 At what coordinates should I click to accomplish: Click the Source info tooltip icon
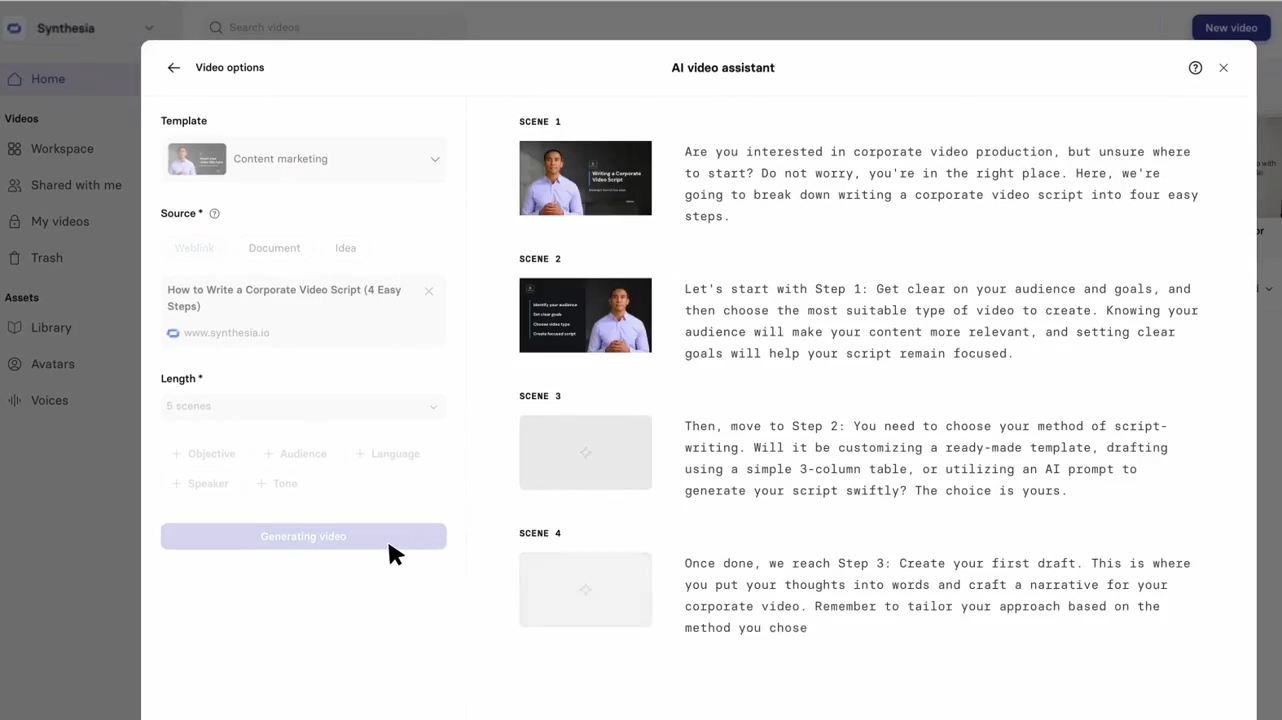pyautogui.click(x=214, y=214)
